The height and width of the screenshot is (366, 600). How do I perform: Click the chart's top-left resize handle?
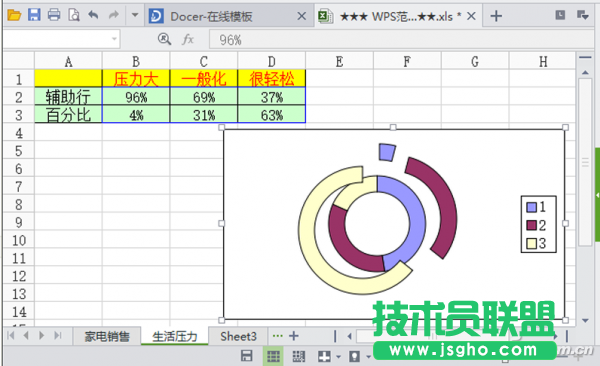[x=222, y=127]
